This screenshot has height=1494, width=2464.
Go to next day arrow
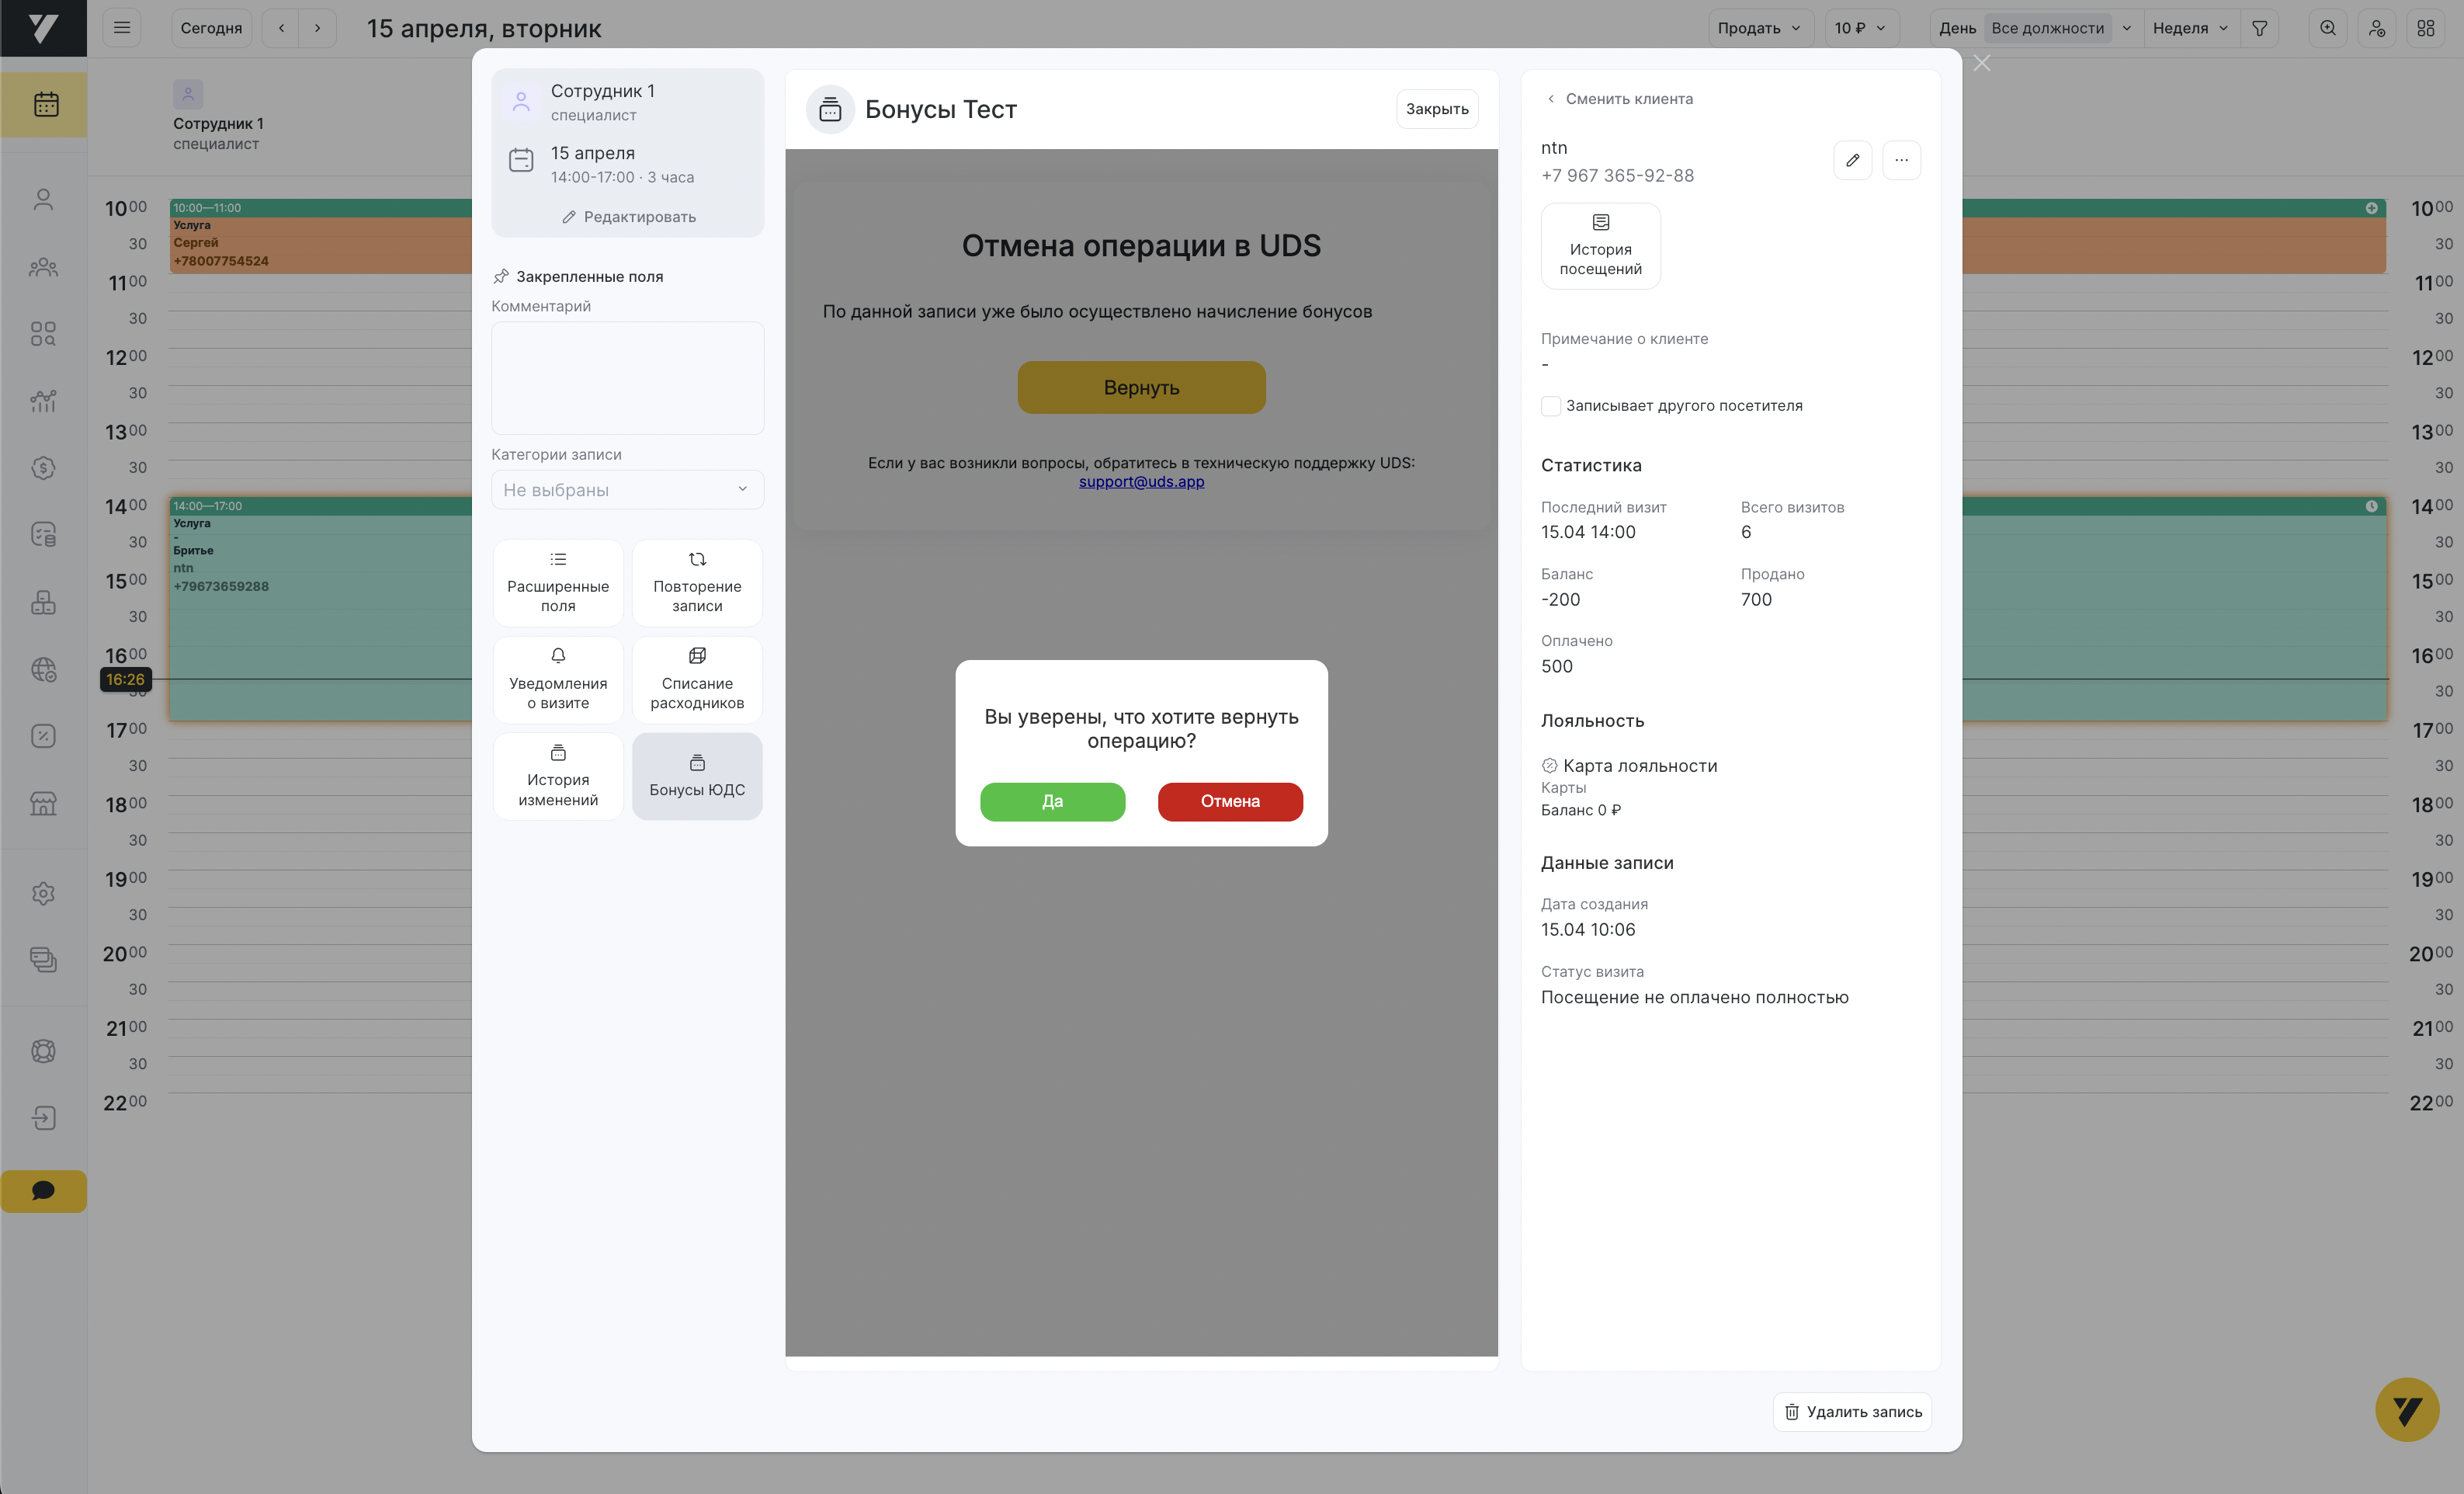click(x=318, y=28)
